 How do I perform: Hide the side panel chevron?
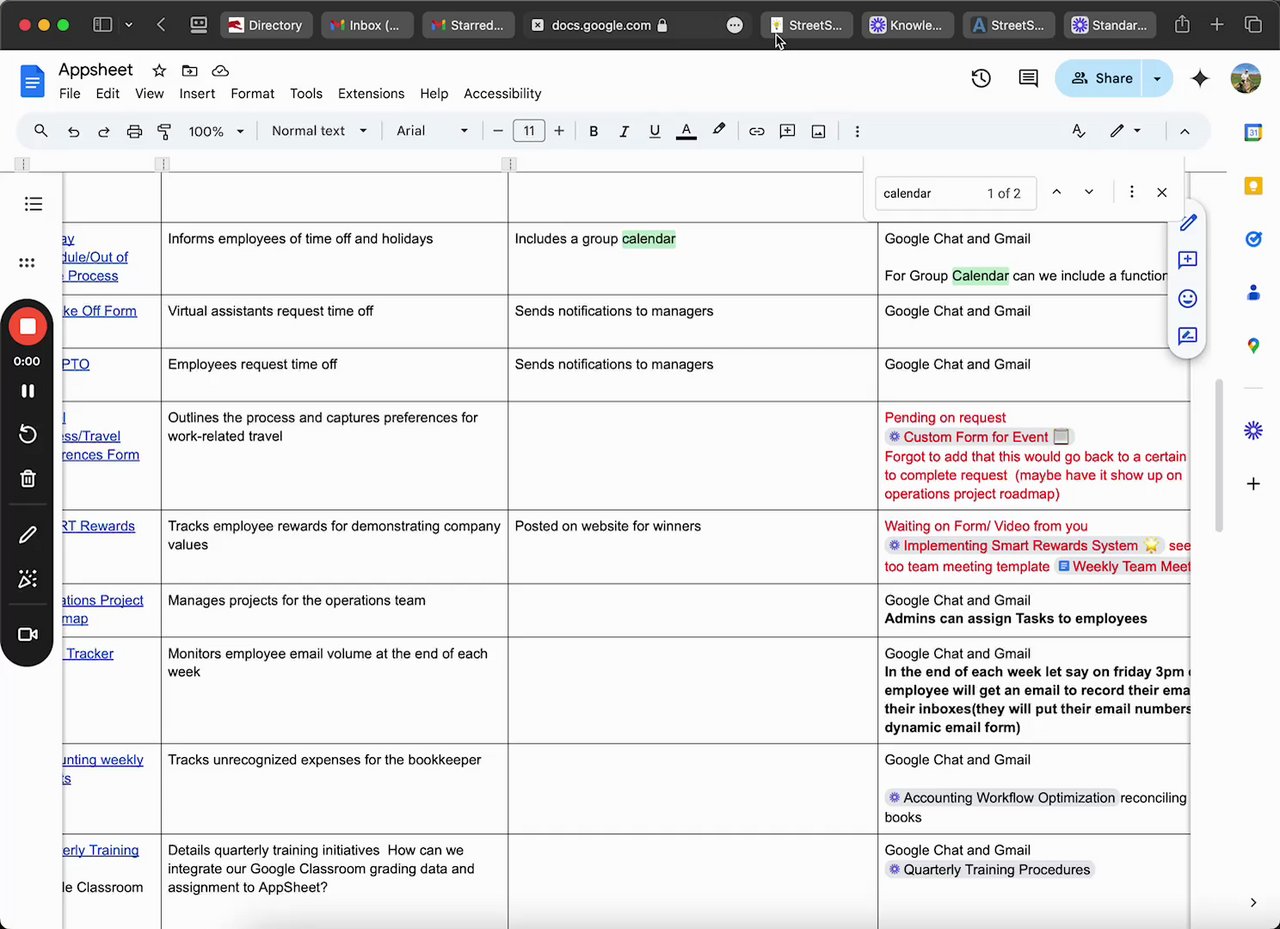(x=1253, y=902)
